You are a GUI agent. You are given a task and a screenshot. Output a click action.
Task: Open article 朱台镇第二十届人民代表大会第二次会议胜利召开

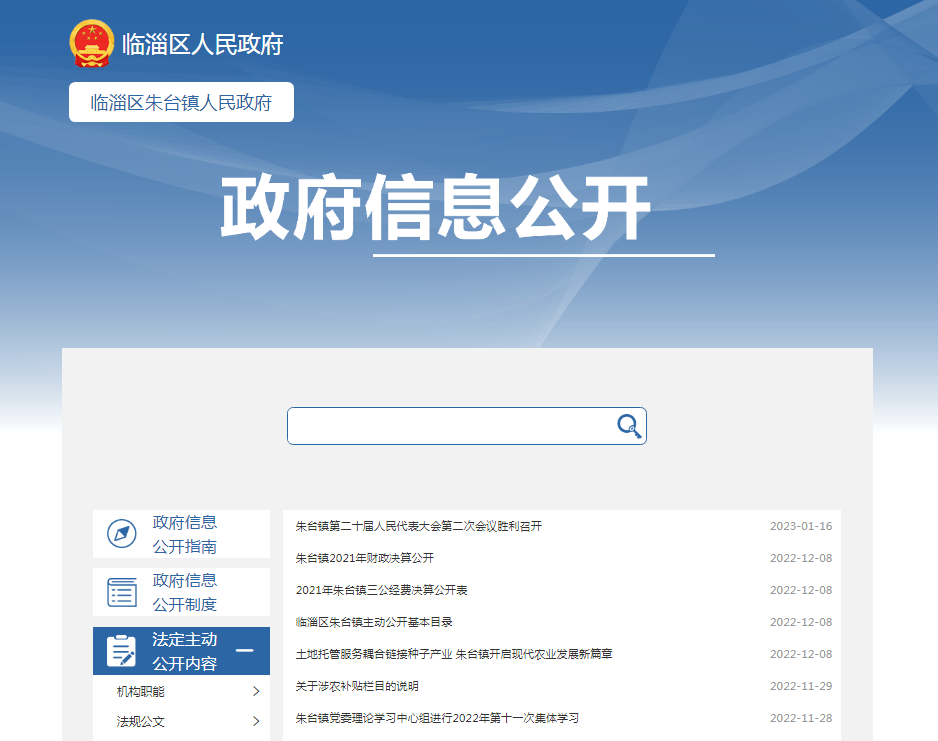click(419, 526)
